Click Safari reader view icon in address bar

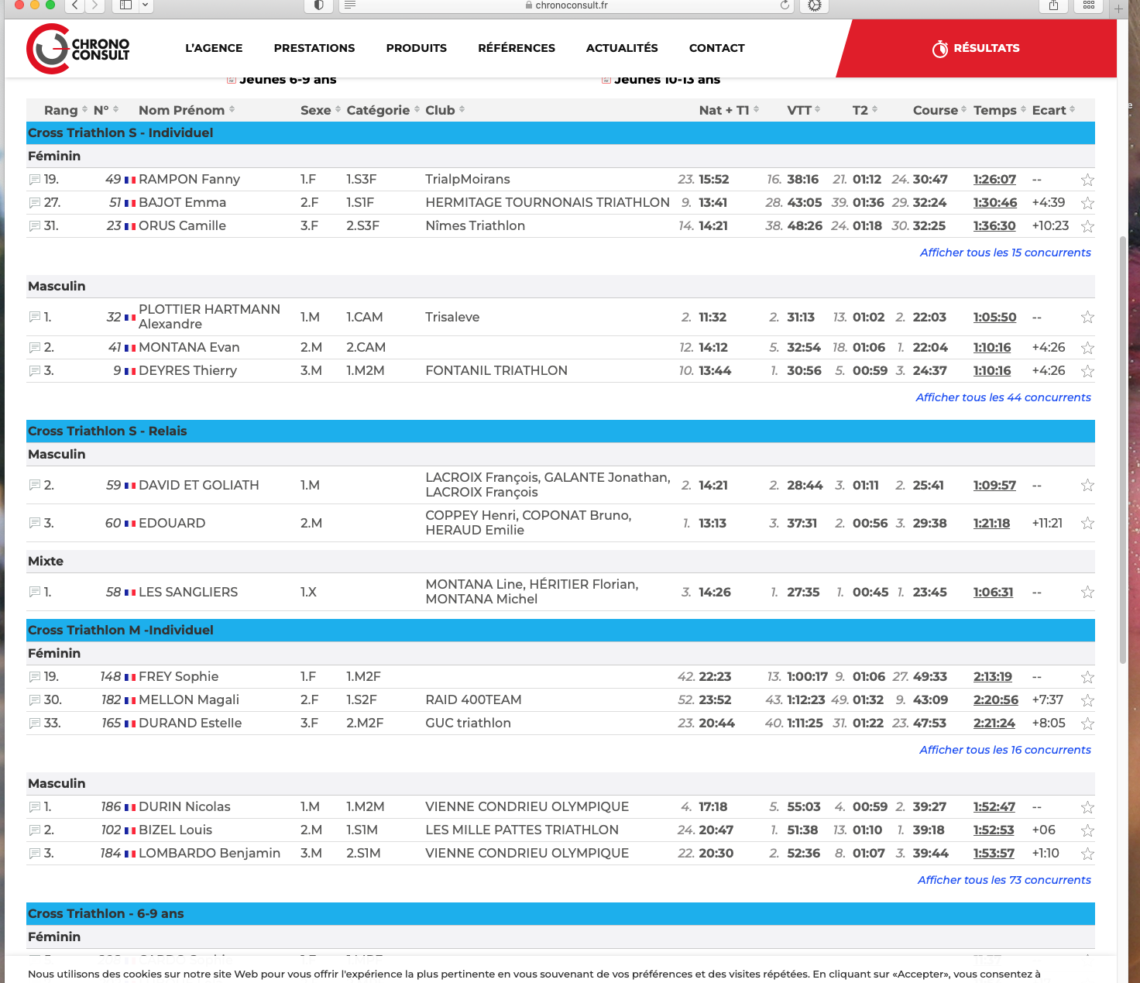point(349,6)
